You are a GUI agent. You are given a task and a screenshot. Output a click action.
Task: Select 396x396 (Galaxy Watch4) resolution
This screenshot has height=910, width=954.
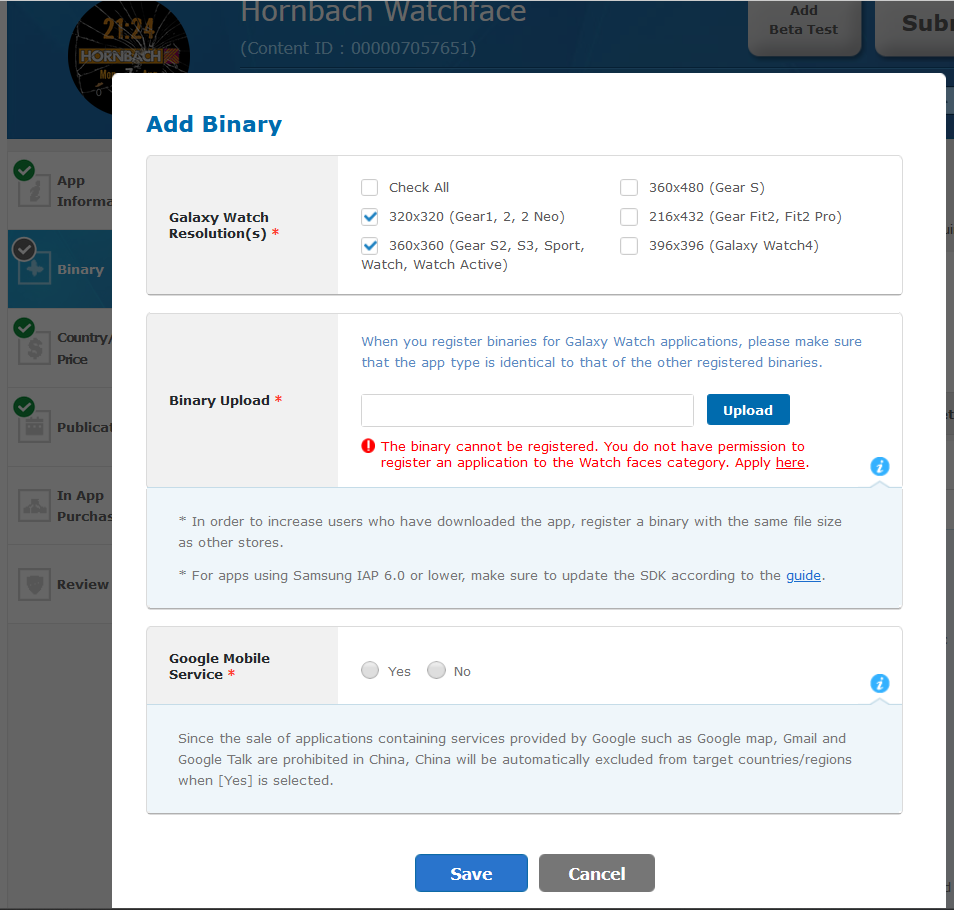pyautogui.click(x=629, y=245)
